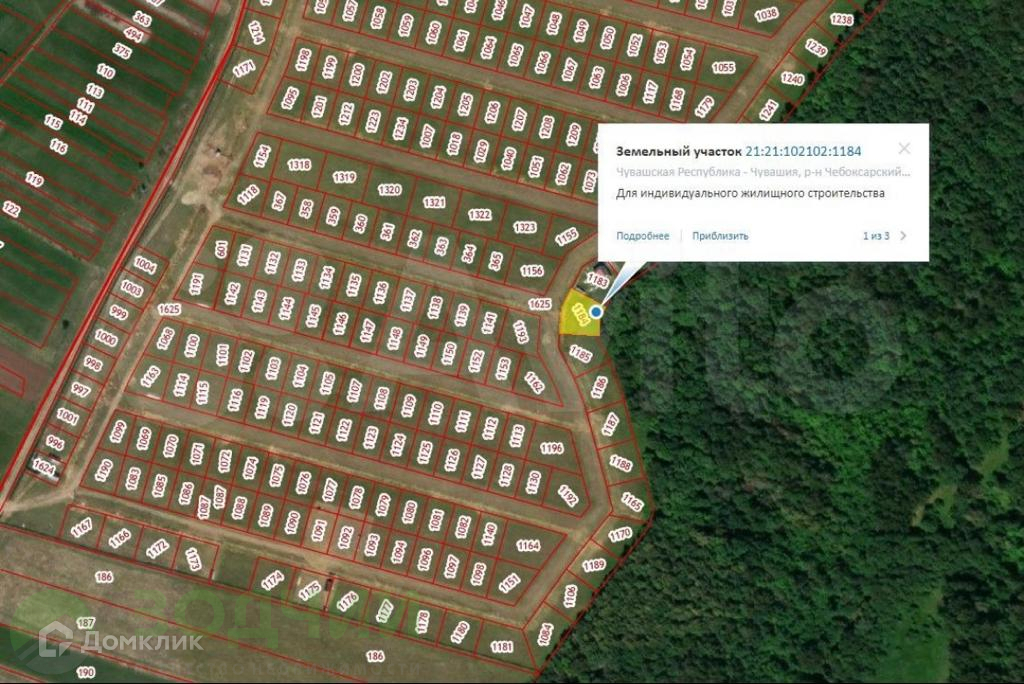Select parcel 1164 on the map
The image size is (1024, 684).
(x=528, y=545)
